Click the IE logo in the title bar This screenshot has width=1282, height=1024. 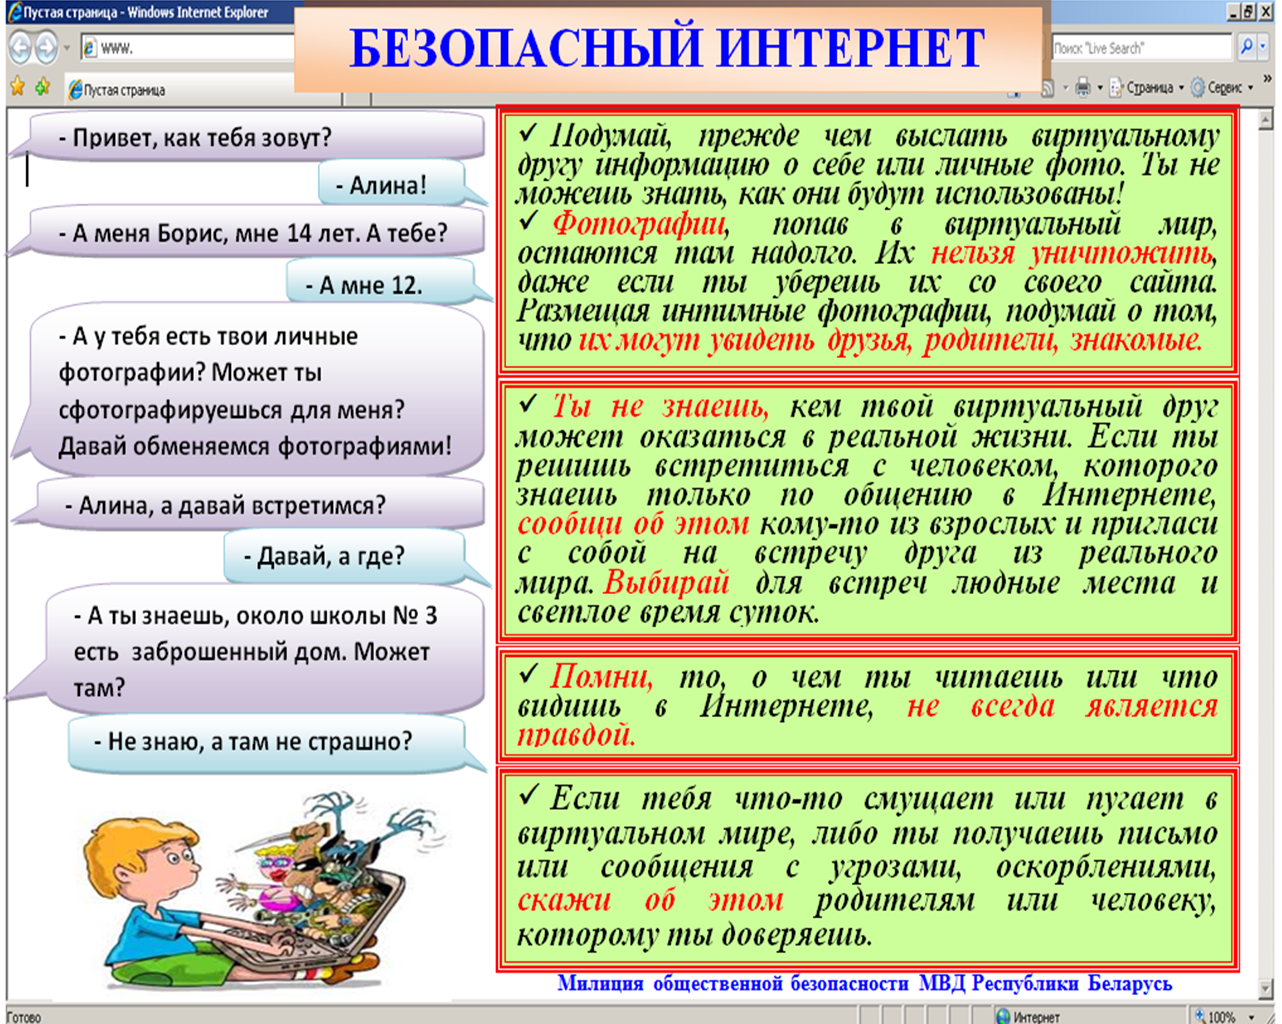(x=14, y=12)
